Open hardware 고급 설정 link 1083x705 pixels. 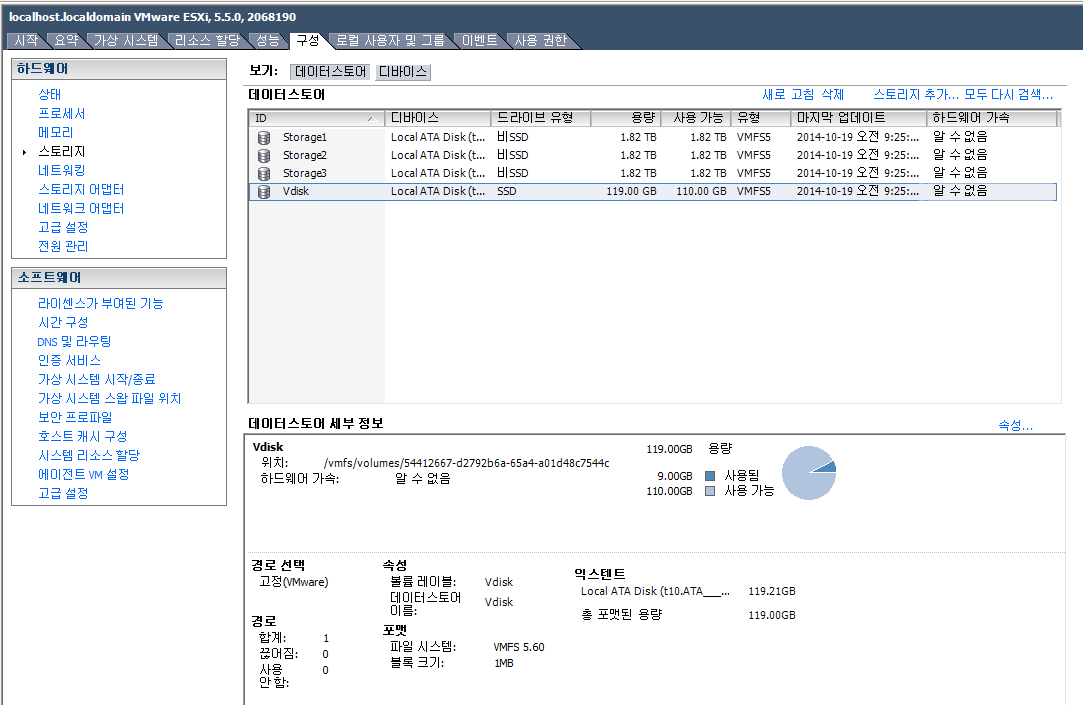click(x=63, y=227)
